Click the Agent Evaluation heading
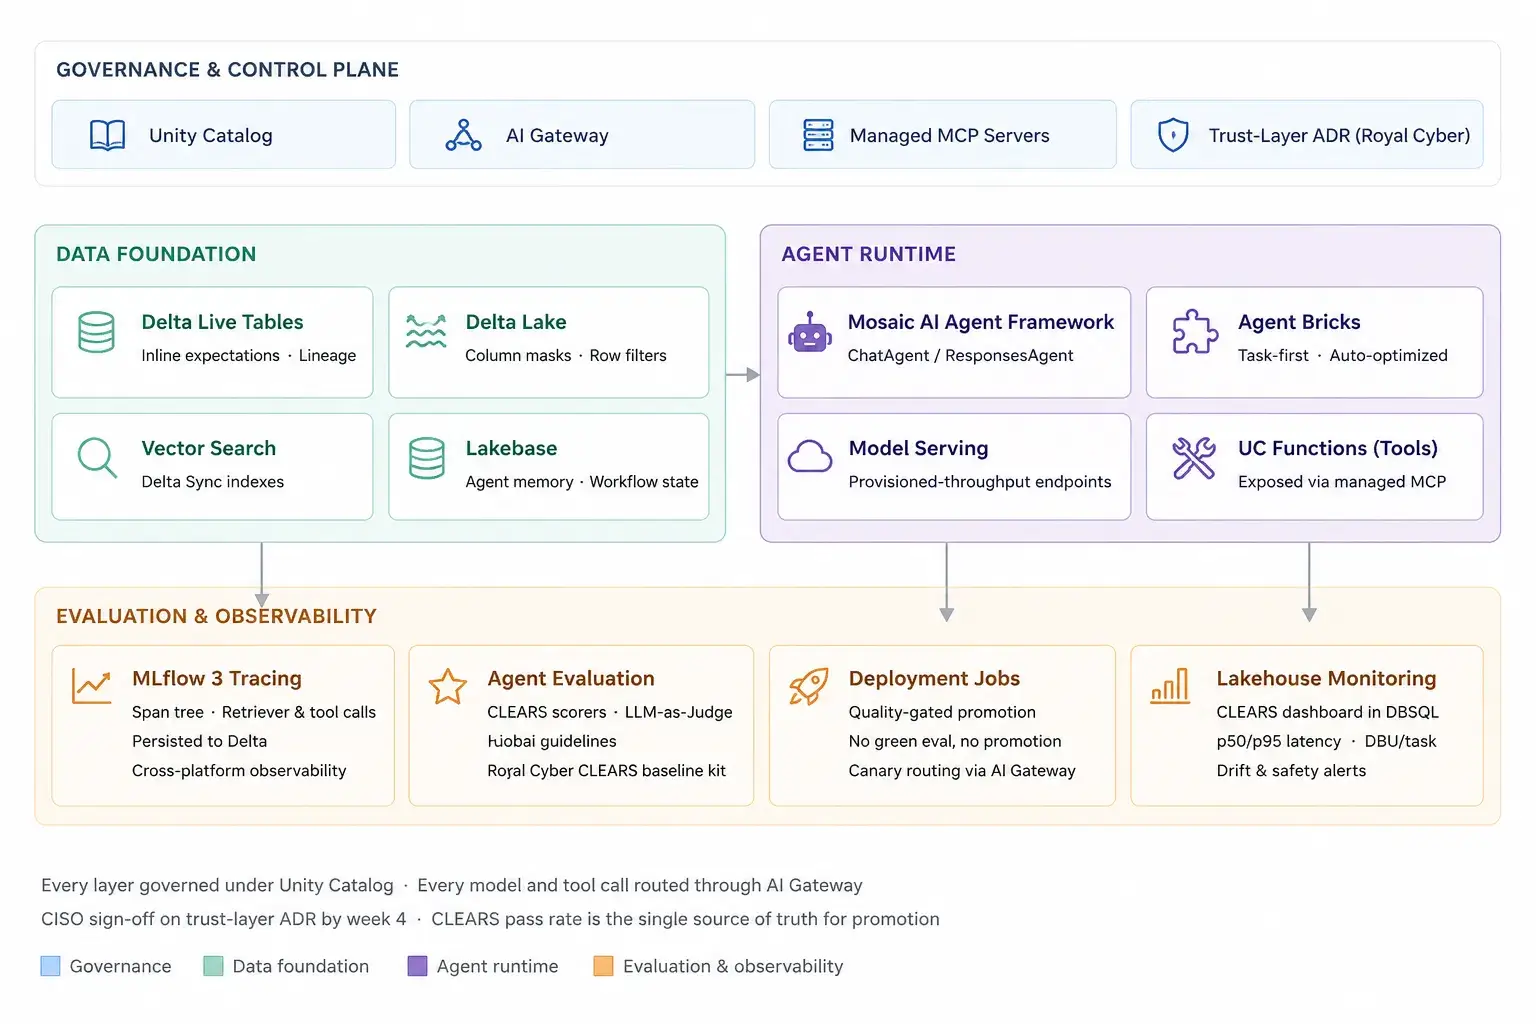1536x1024 pixels. 571,678
